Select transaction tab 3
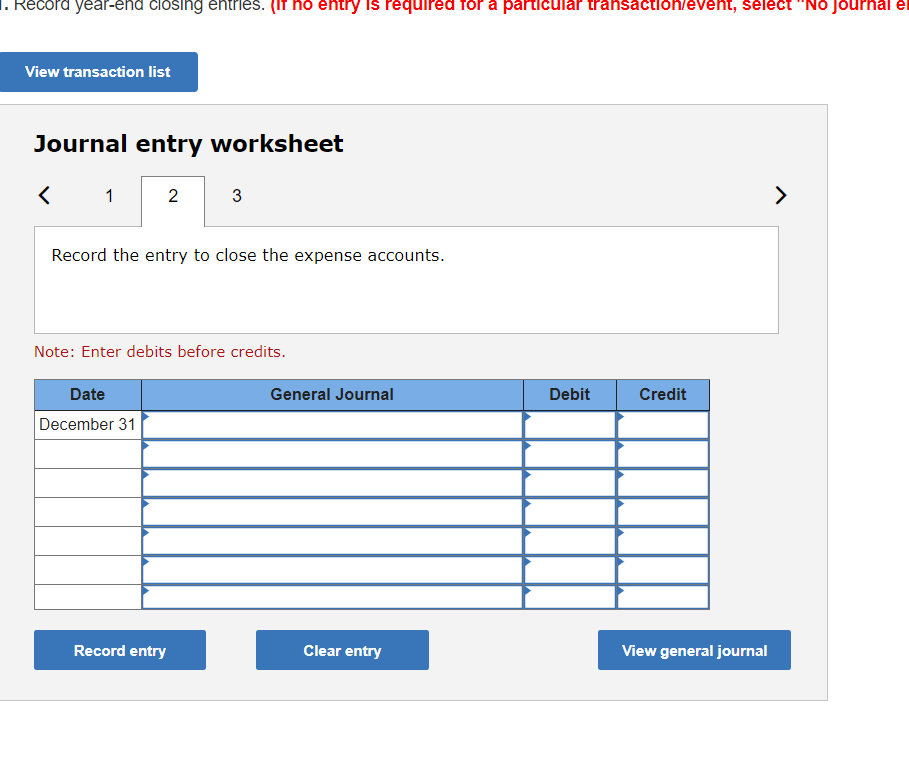This screenshot has width=909, height=764. (236, 196)
